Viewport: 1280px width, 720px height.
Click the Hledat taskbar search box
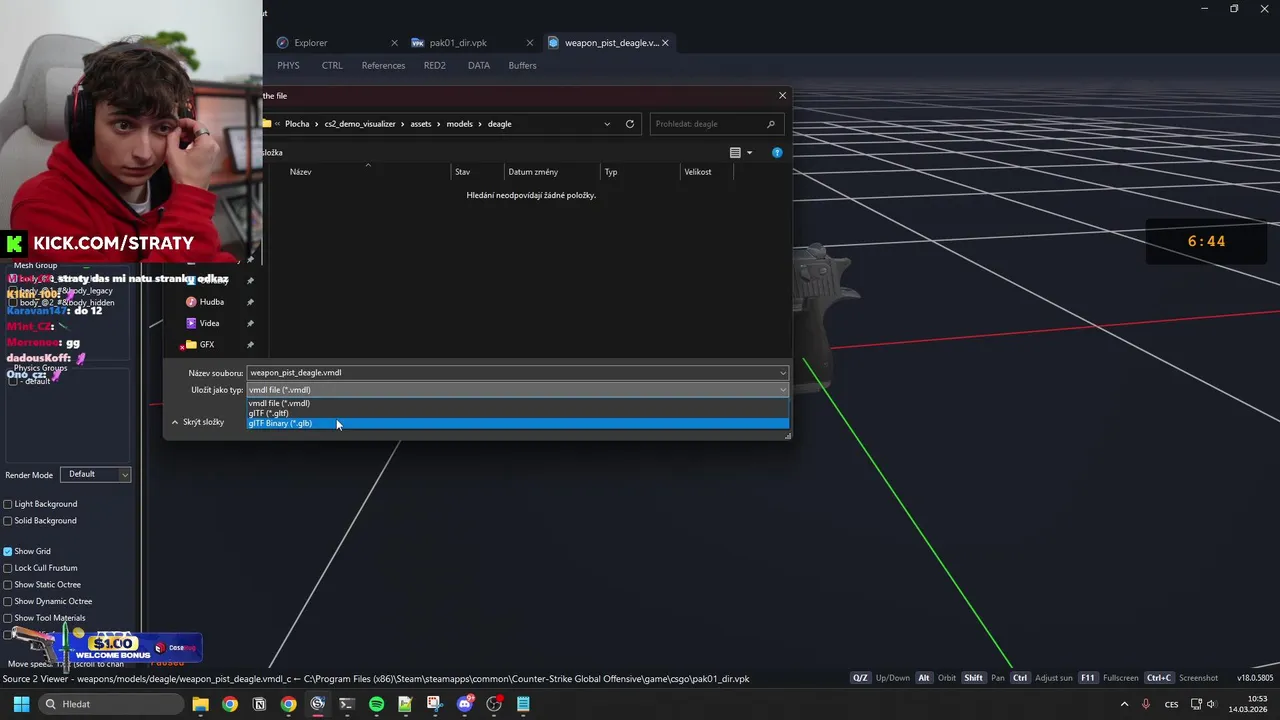110,704
